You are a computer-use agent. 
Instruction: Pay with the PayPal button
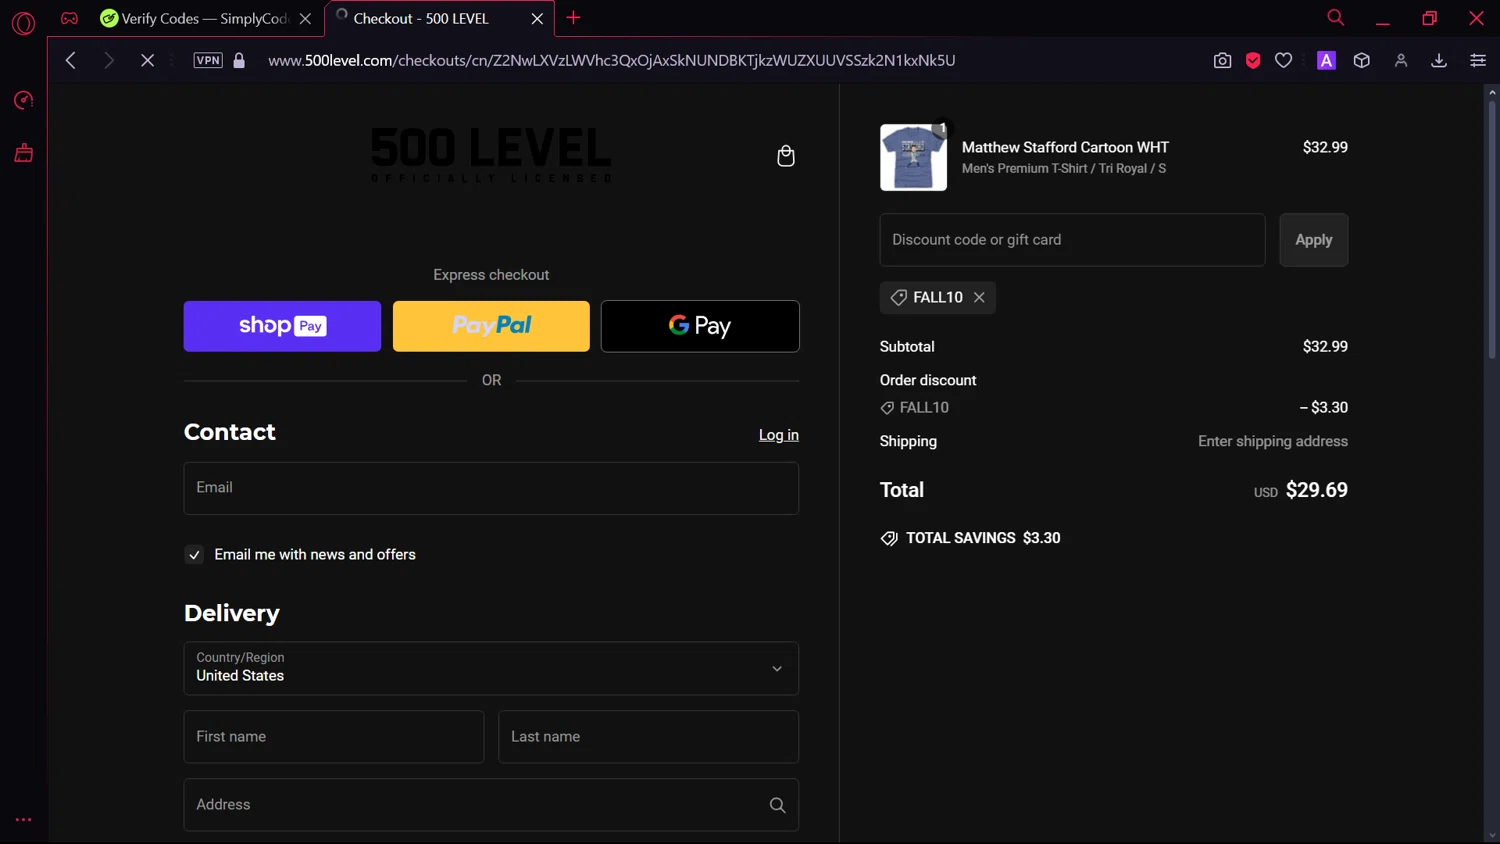coord(491,326)
